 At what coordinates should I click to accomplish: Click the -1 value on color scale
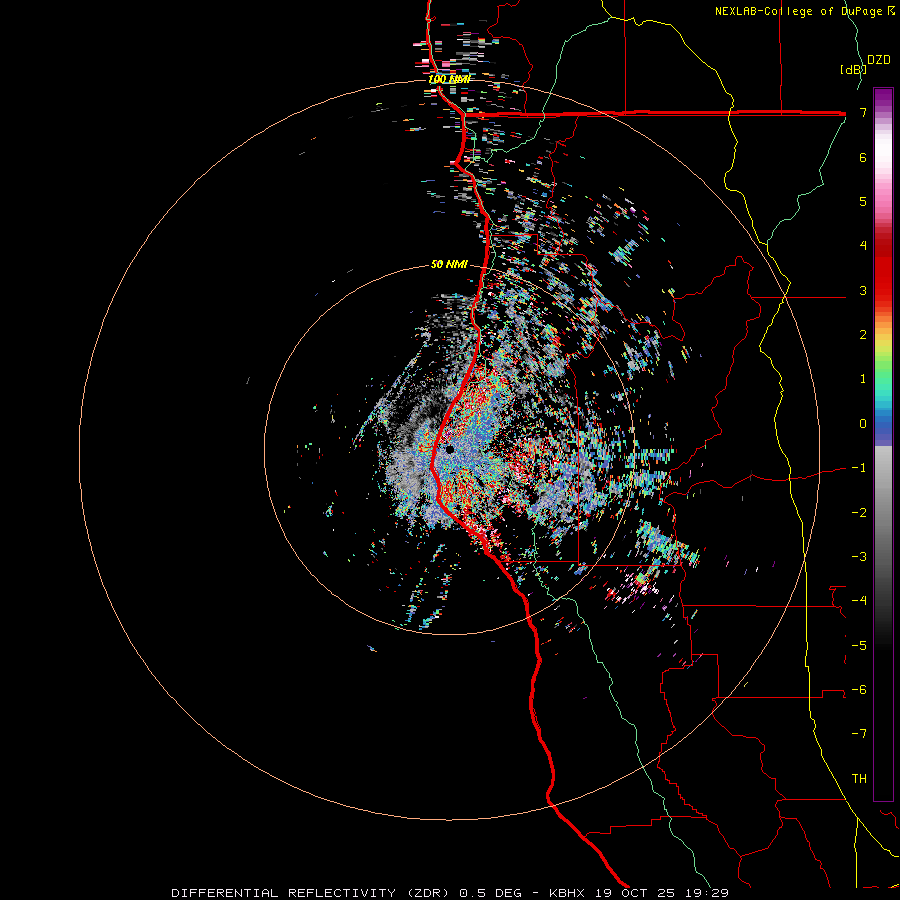859,468
